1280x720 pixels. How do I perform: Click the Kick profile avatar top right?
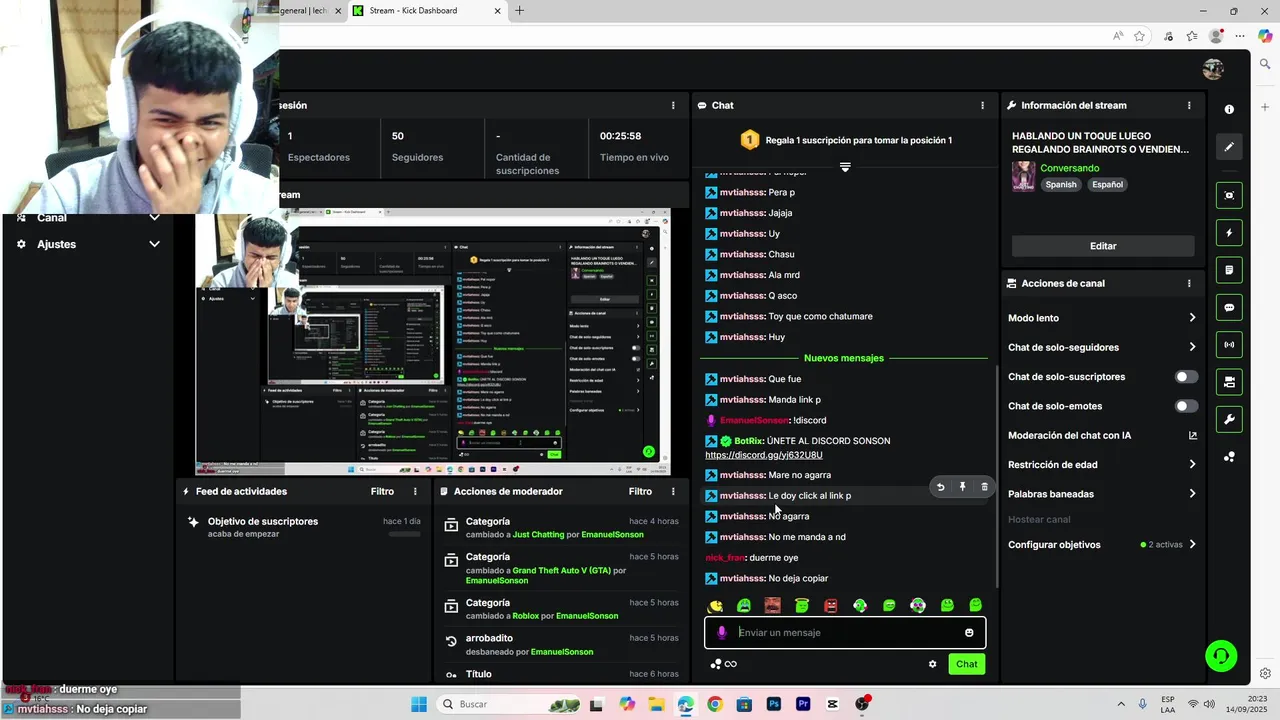pyautogui.click(x=1213, y=68)
